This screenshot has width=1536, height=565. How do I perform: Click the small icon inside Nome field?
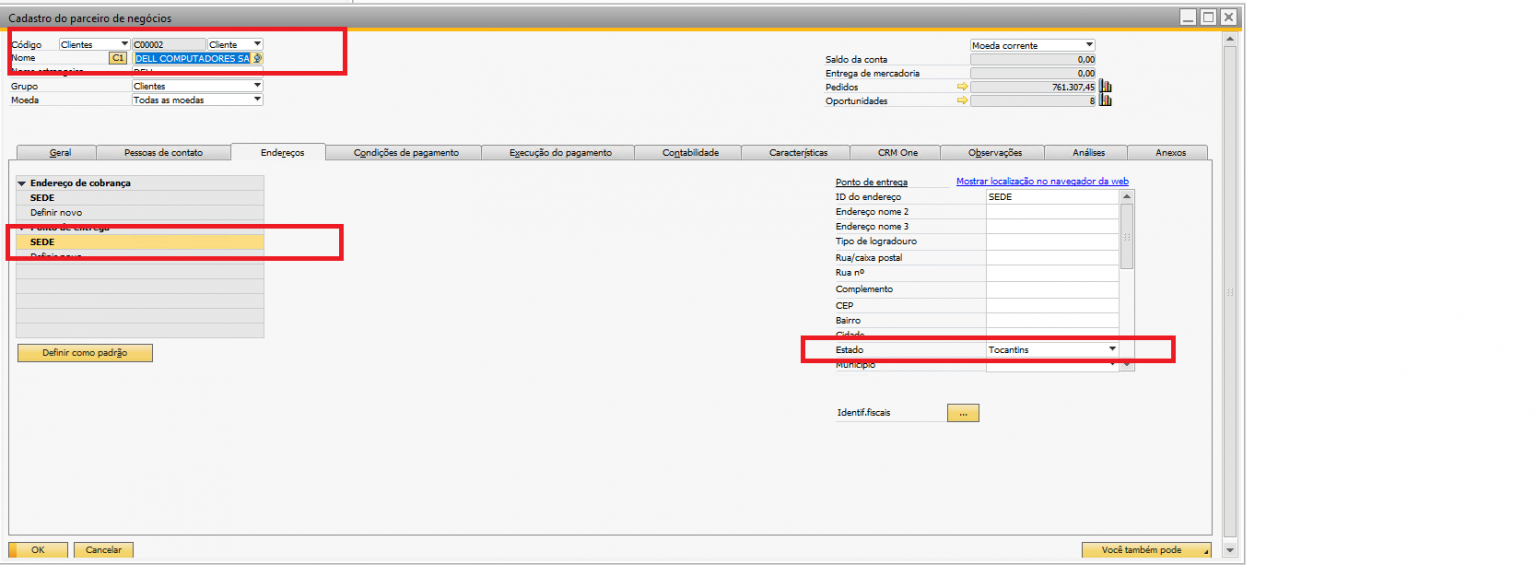[x=257, y=58]
